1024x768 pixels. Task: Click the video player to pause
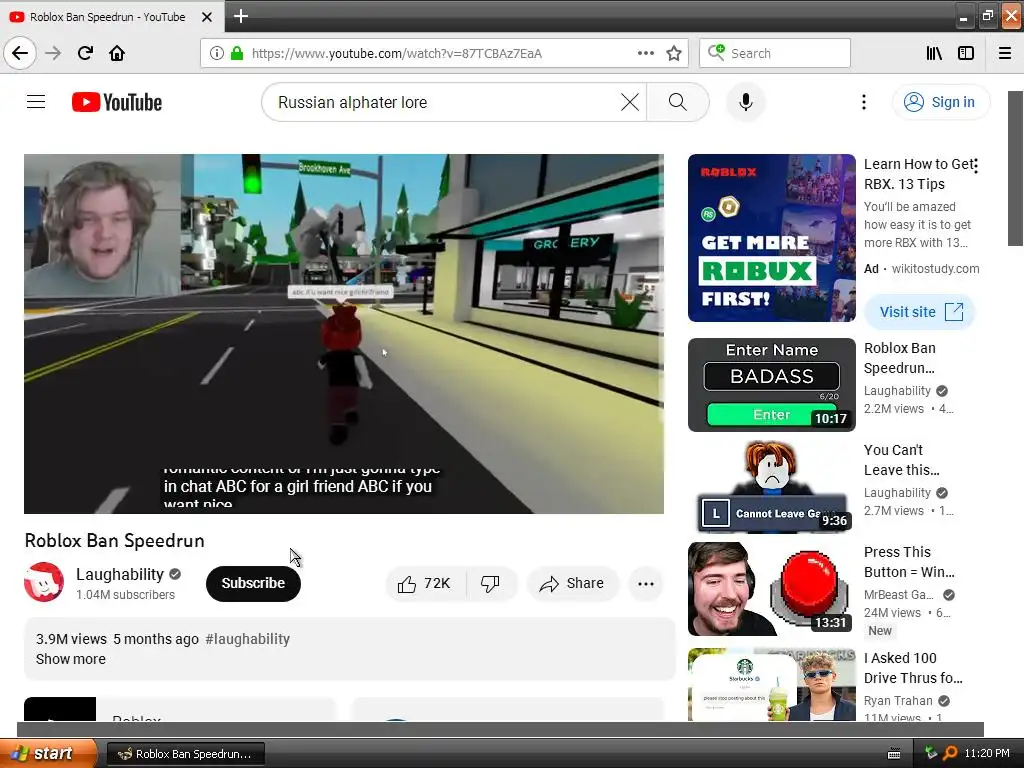344,334
